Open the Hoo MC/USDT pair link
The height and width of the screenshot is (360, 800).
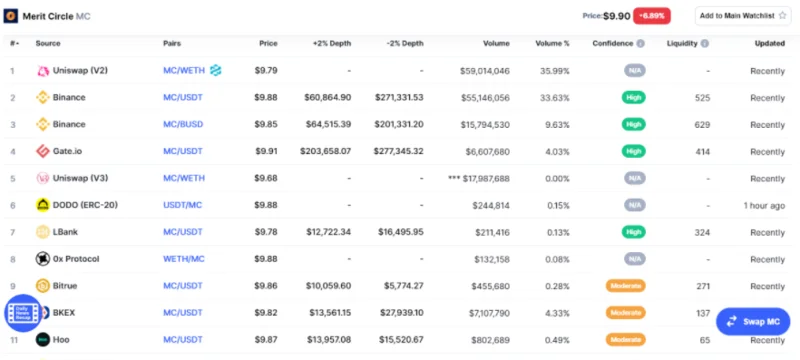tap(183, 340)
